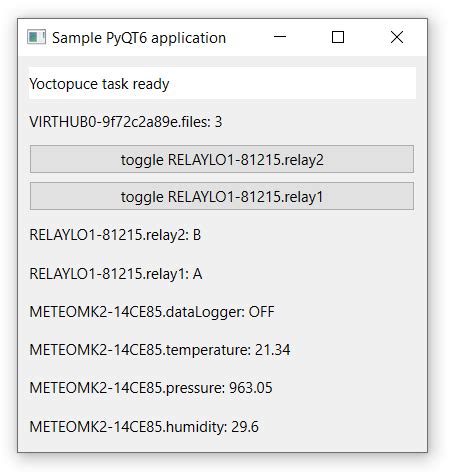Select the VIRTHUB0-9f72c2a89e.files: 3 label
The image size is (453, 472).
click(126, 122)
